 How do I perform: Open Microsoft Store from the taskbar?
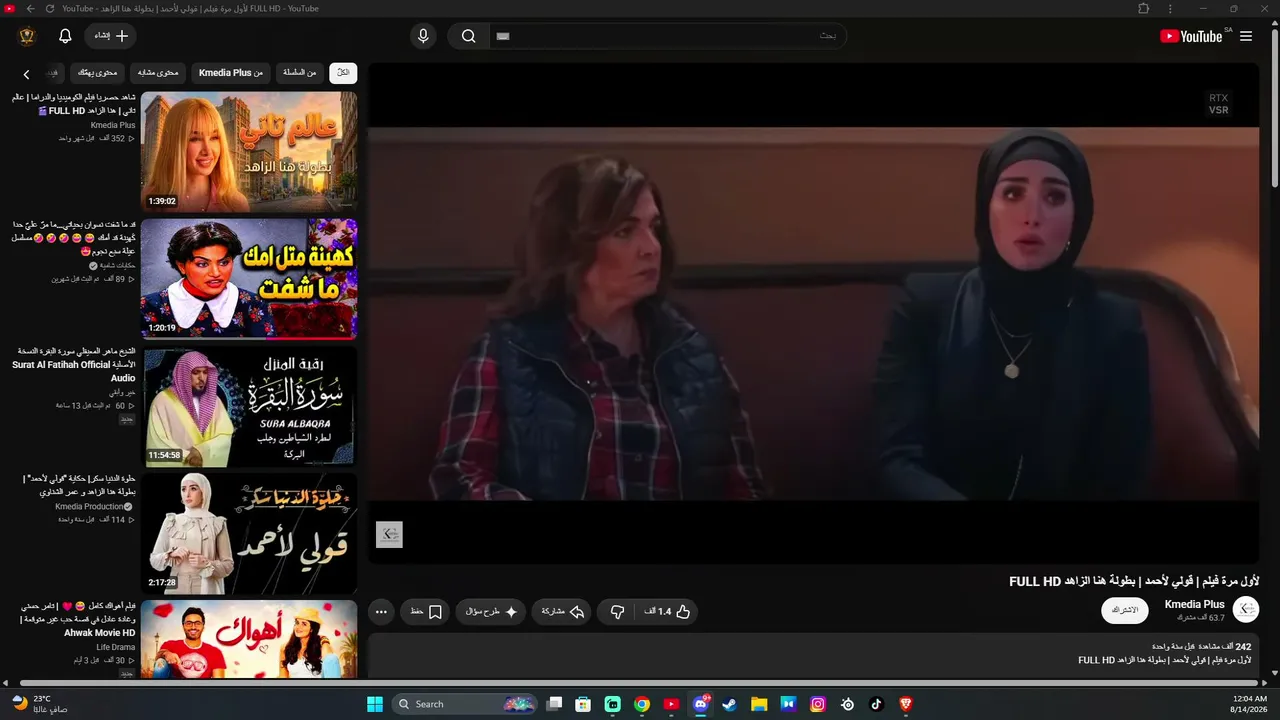(x=583, y=704)
